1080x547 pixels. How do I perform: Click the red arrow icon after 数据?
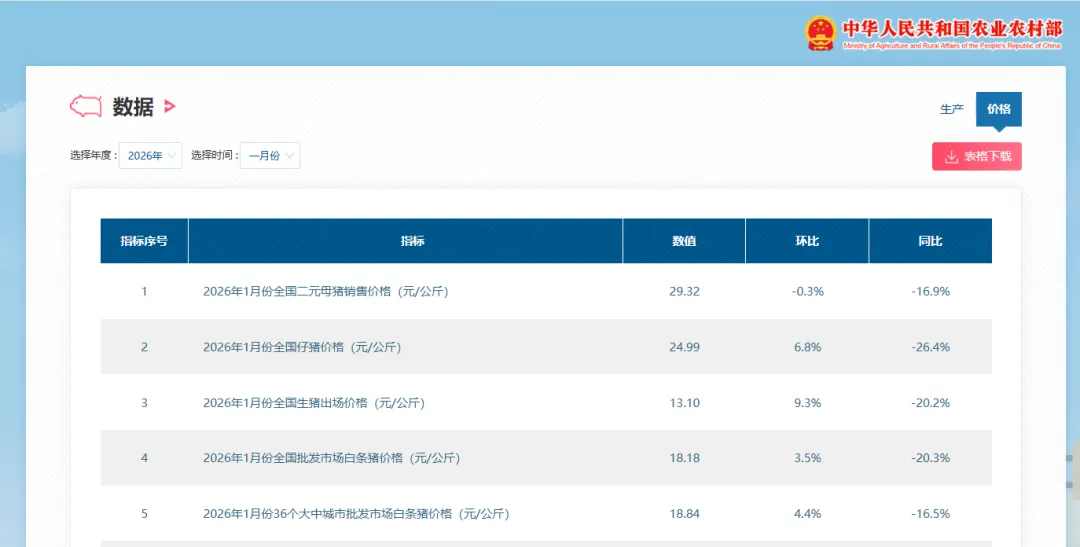[x=169, y=106]
